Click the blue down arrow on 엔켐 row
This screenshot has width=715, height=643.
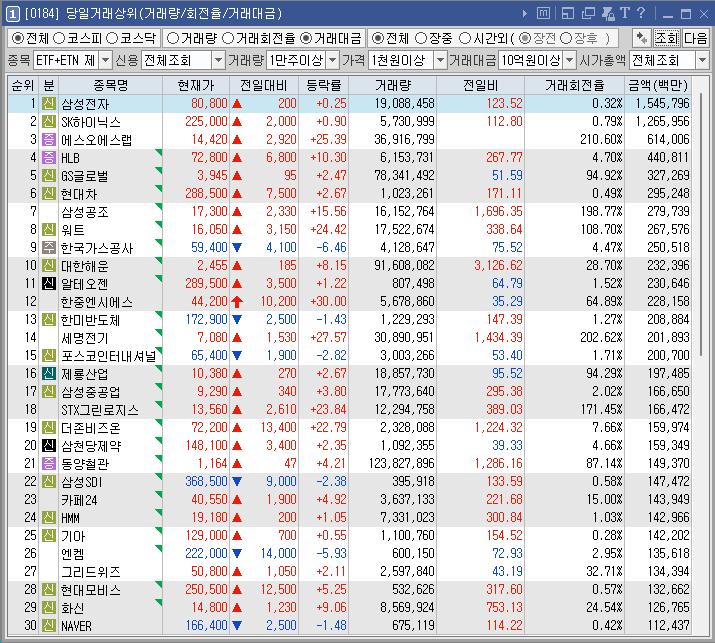tap(237, 553)
